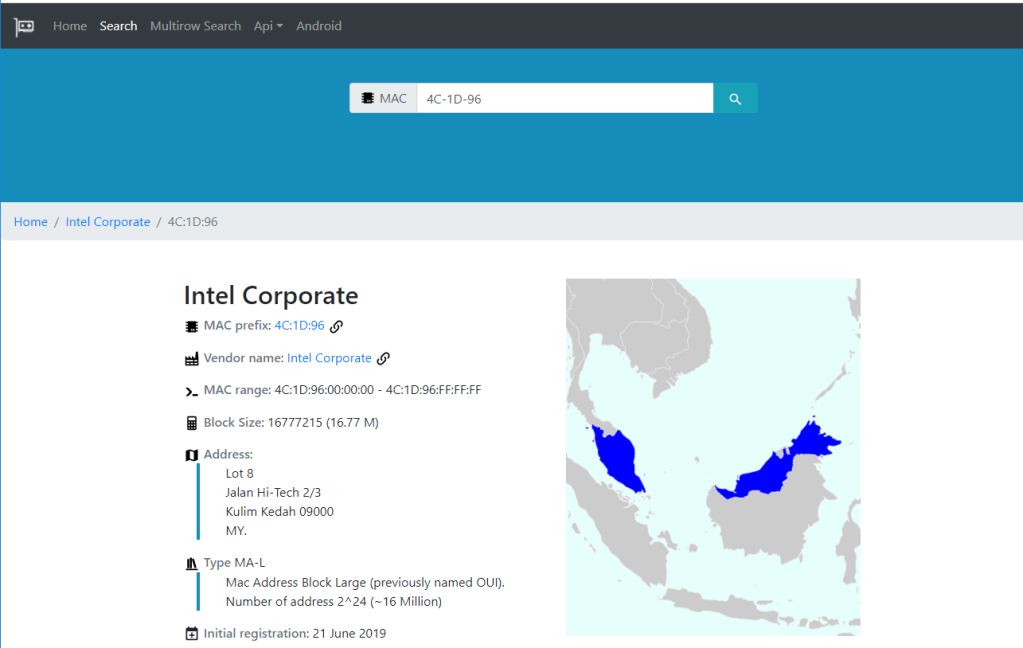Click the factory icon beside Vendor name
This screenshot has width=1023, height=648.
tap(192, 359)
